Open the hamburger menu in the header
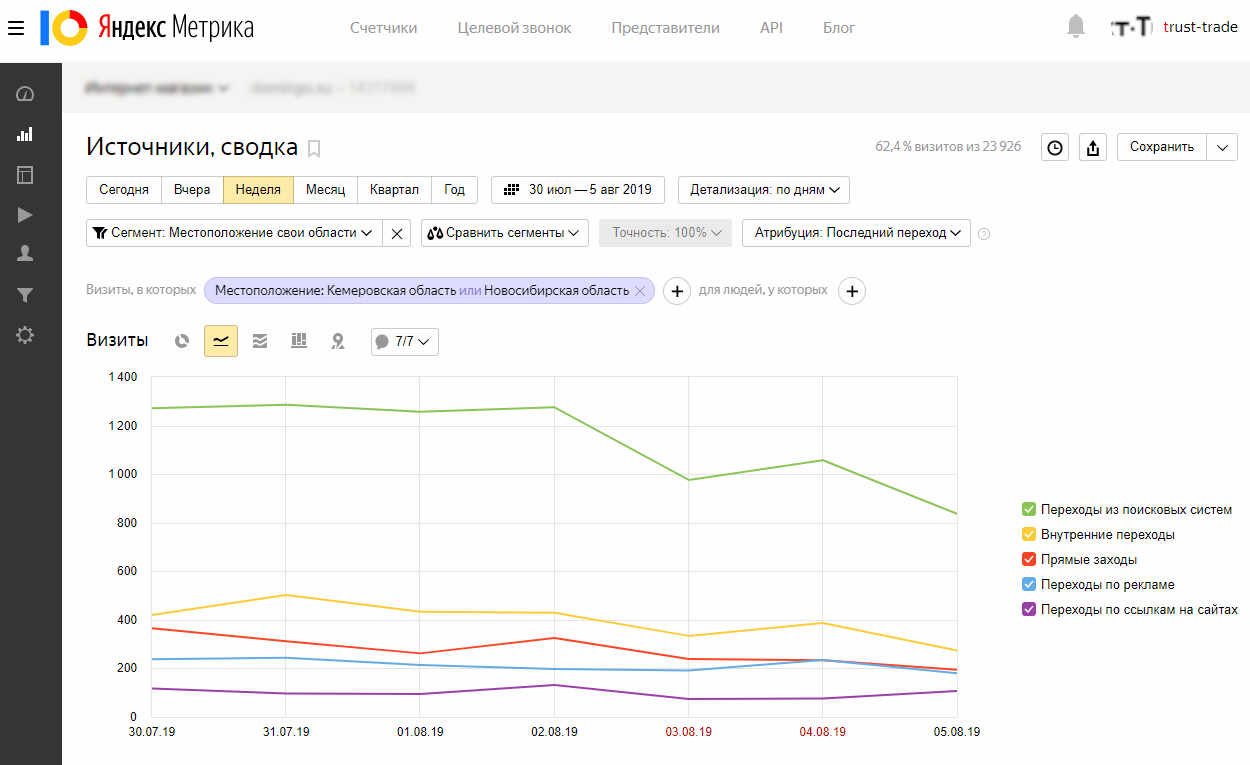Viewport: 1250px width, 765px height. pyautogui.click(x=15, y=28)
